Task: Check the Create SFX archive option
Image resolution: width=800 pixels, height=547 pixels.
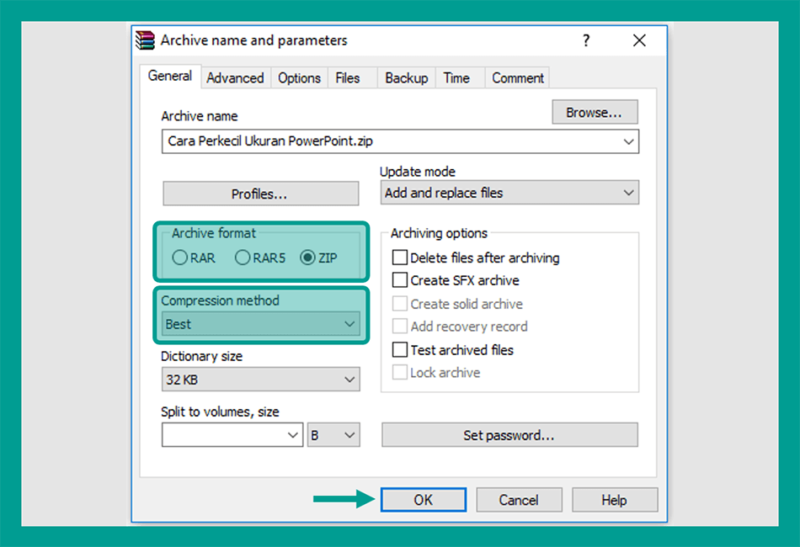Action: coord(400,280)
